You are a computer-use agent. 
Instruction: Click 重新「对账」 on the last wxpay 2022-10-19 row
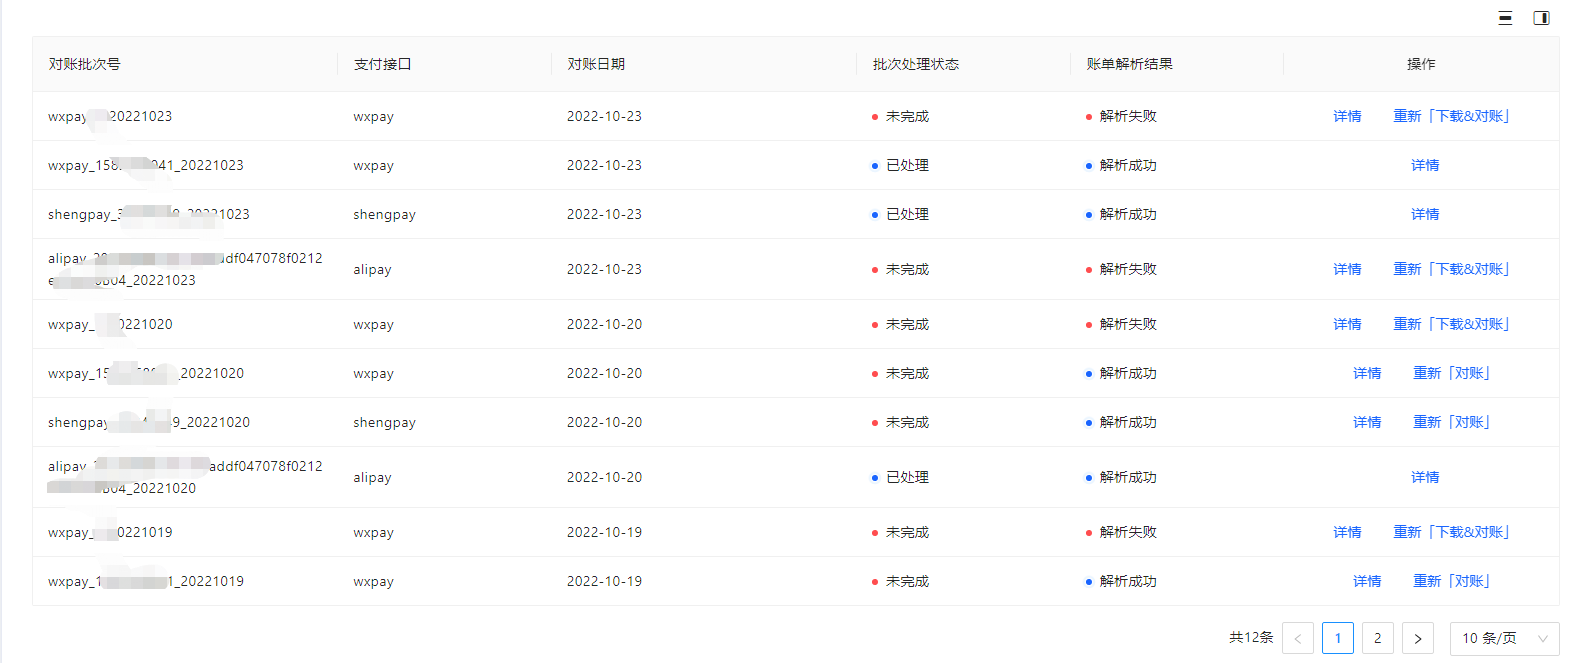[x=1450, y=581]
